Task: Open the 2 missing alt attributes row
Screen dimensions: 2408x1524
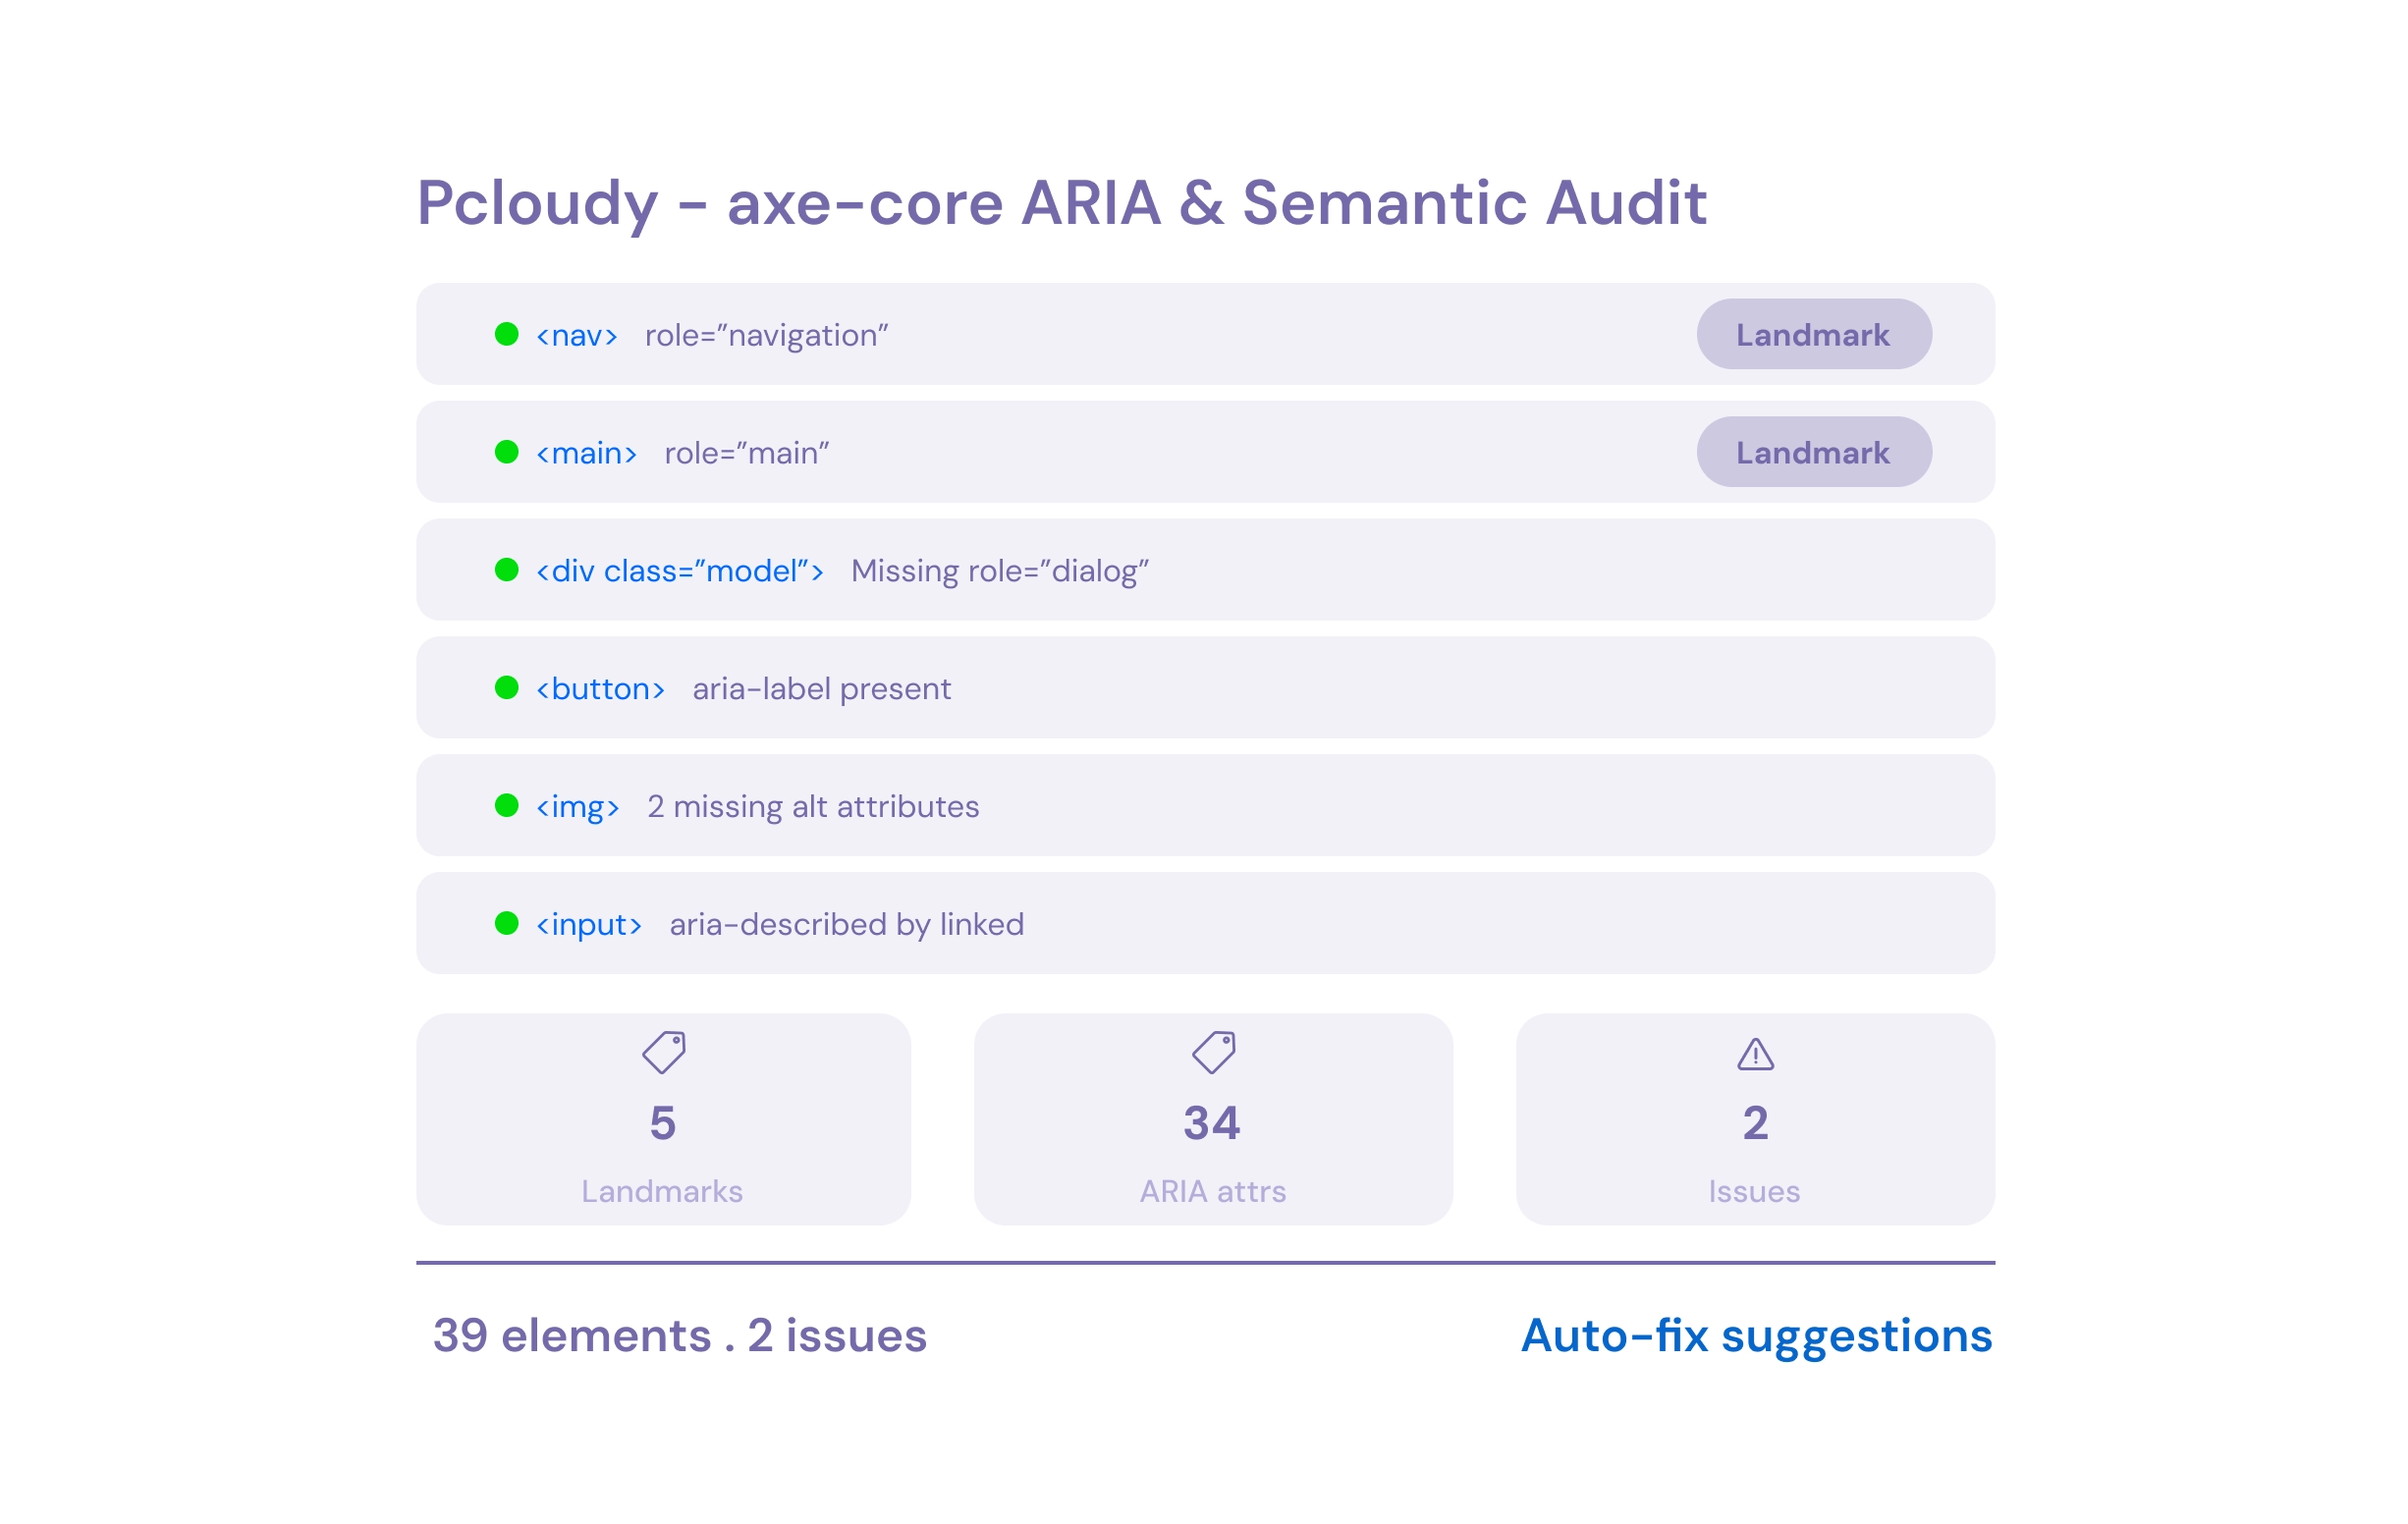Action: click(813, 807)
